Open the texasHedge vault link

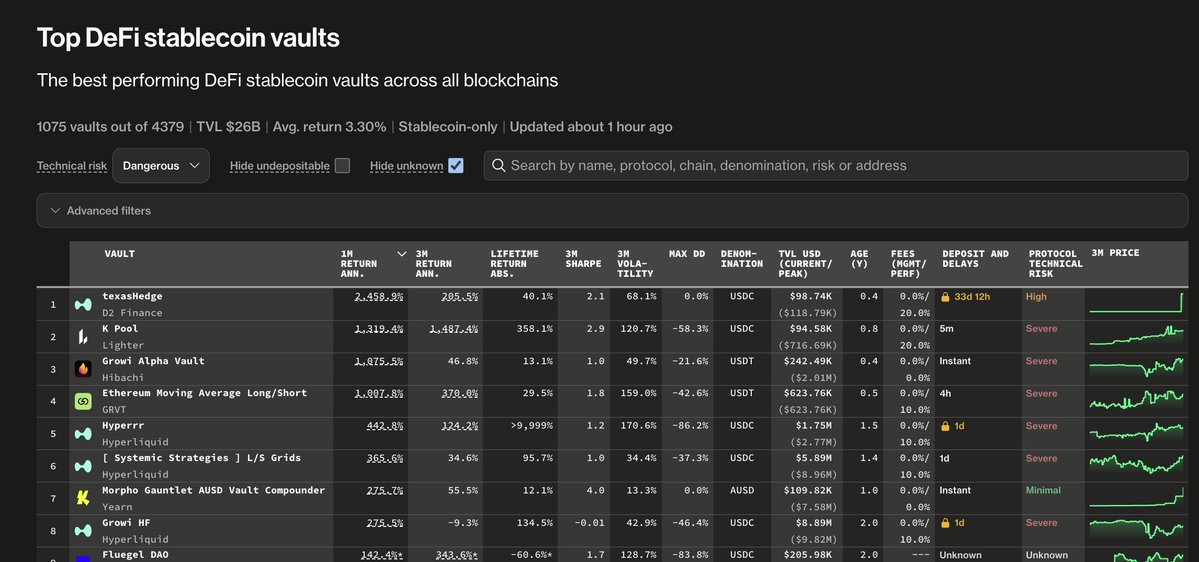[132, 296]
